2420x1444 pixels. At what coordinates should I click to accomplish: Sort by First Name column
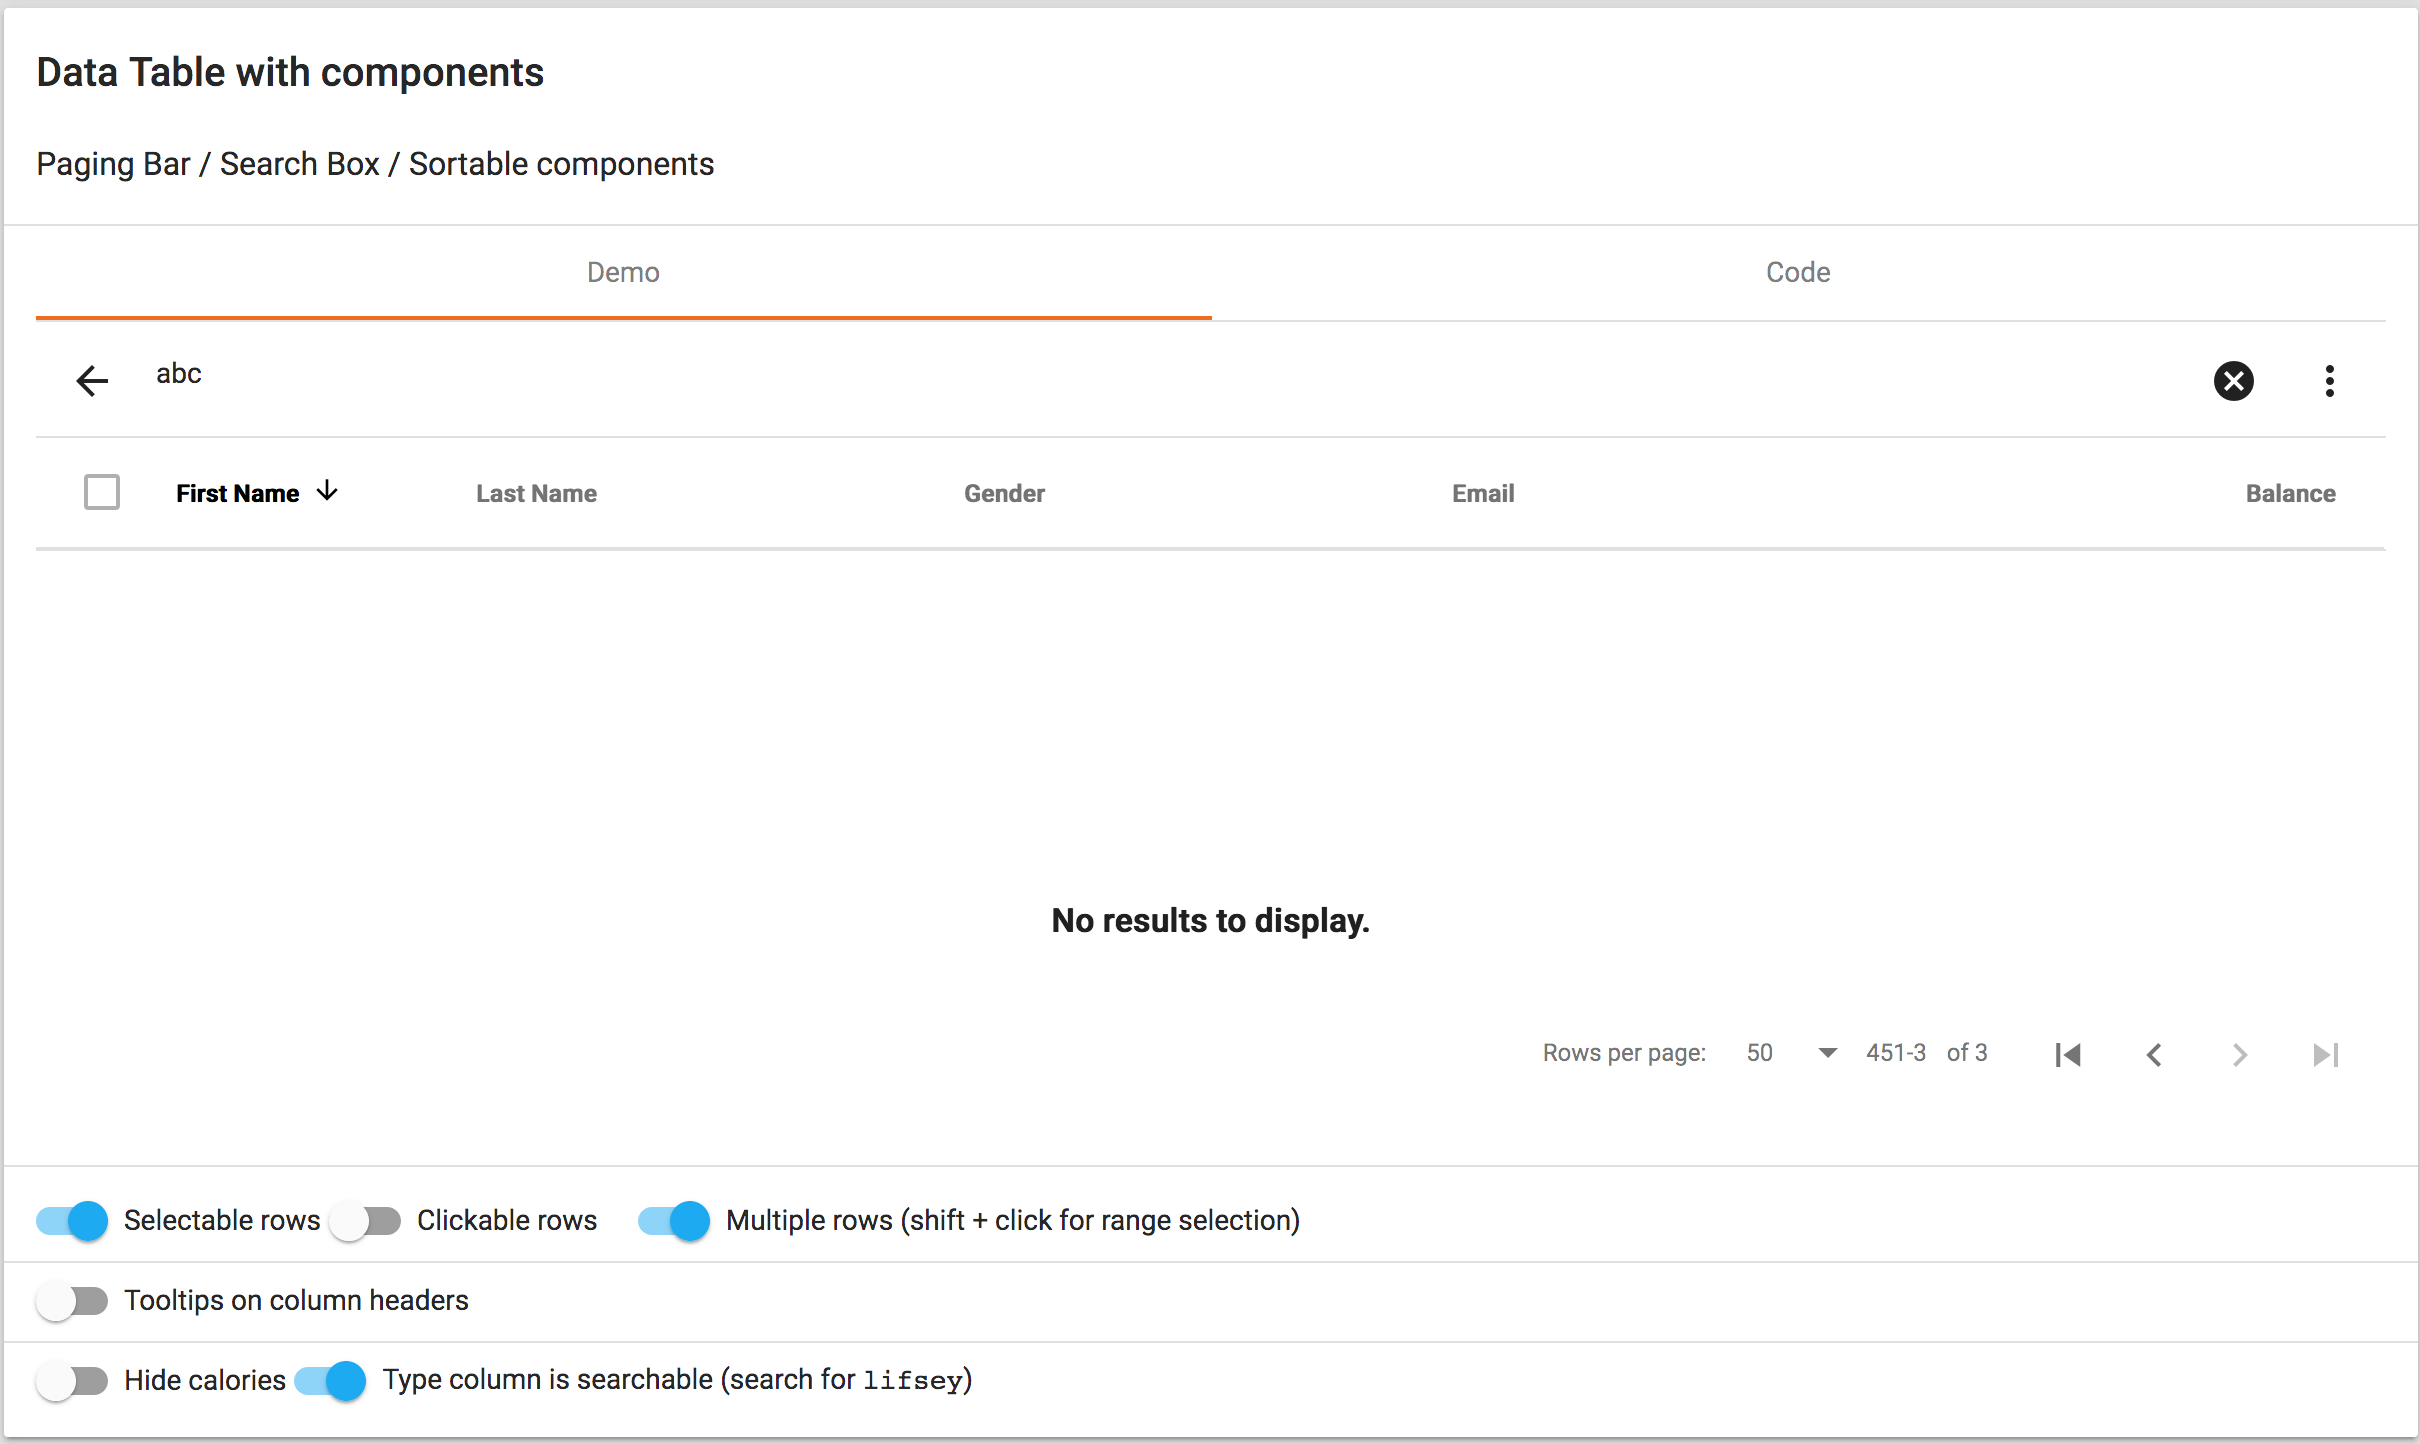click(x=238, y=492)
